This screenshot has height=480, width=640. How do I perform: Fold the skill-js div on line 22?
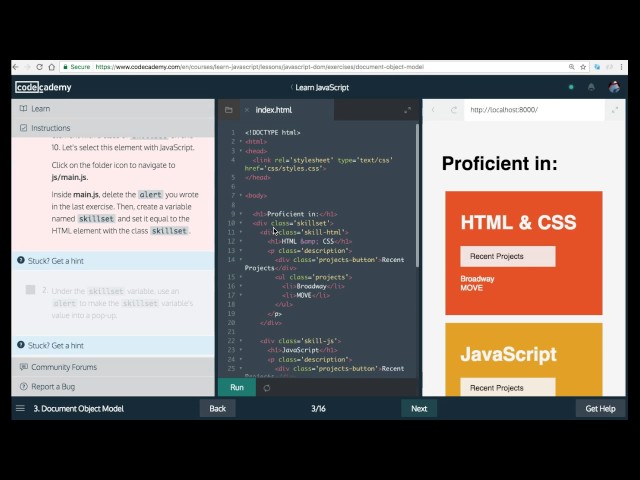coord(240,340)
